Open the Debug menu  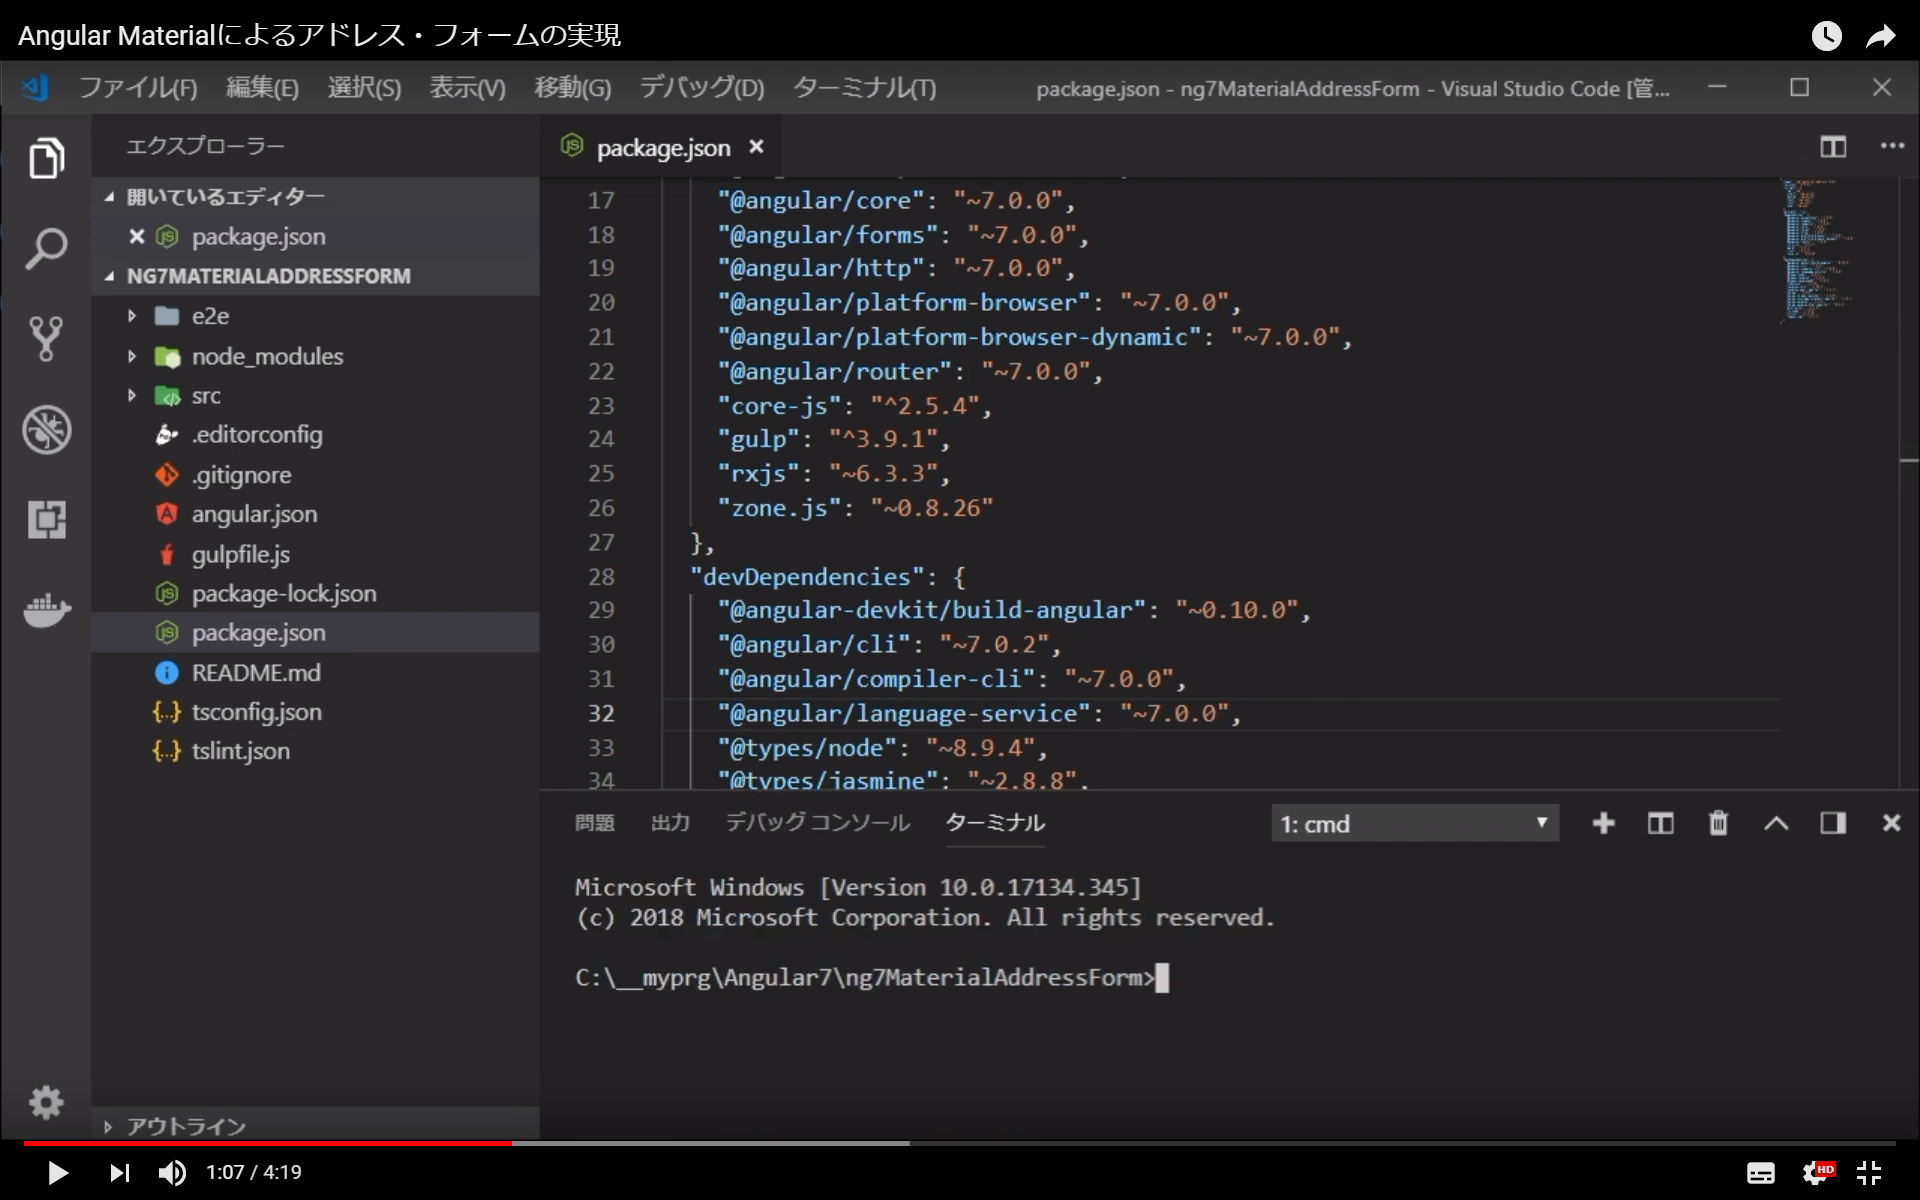(702, 88)
